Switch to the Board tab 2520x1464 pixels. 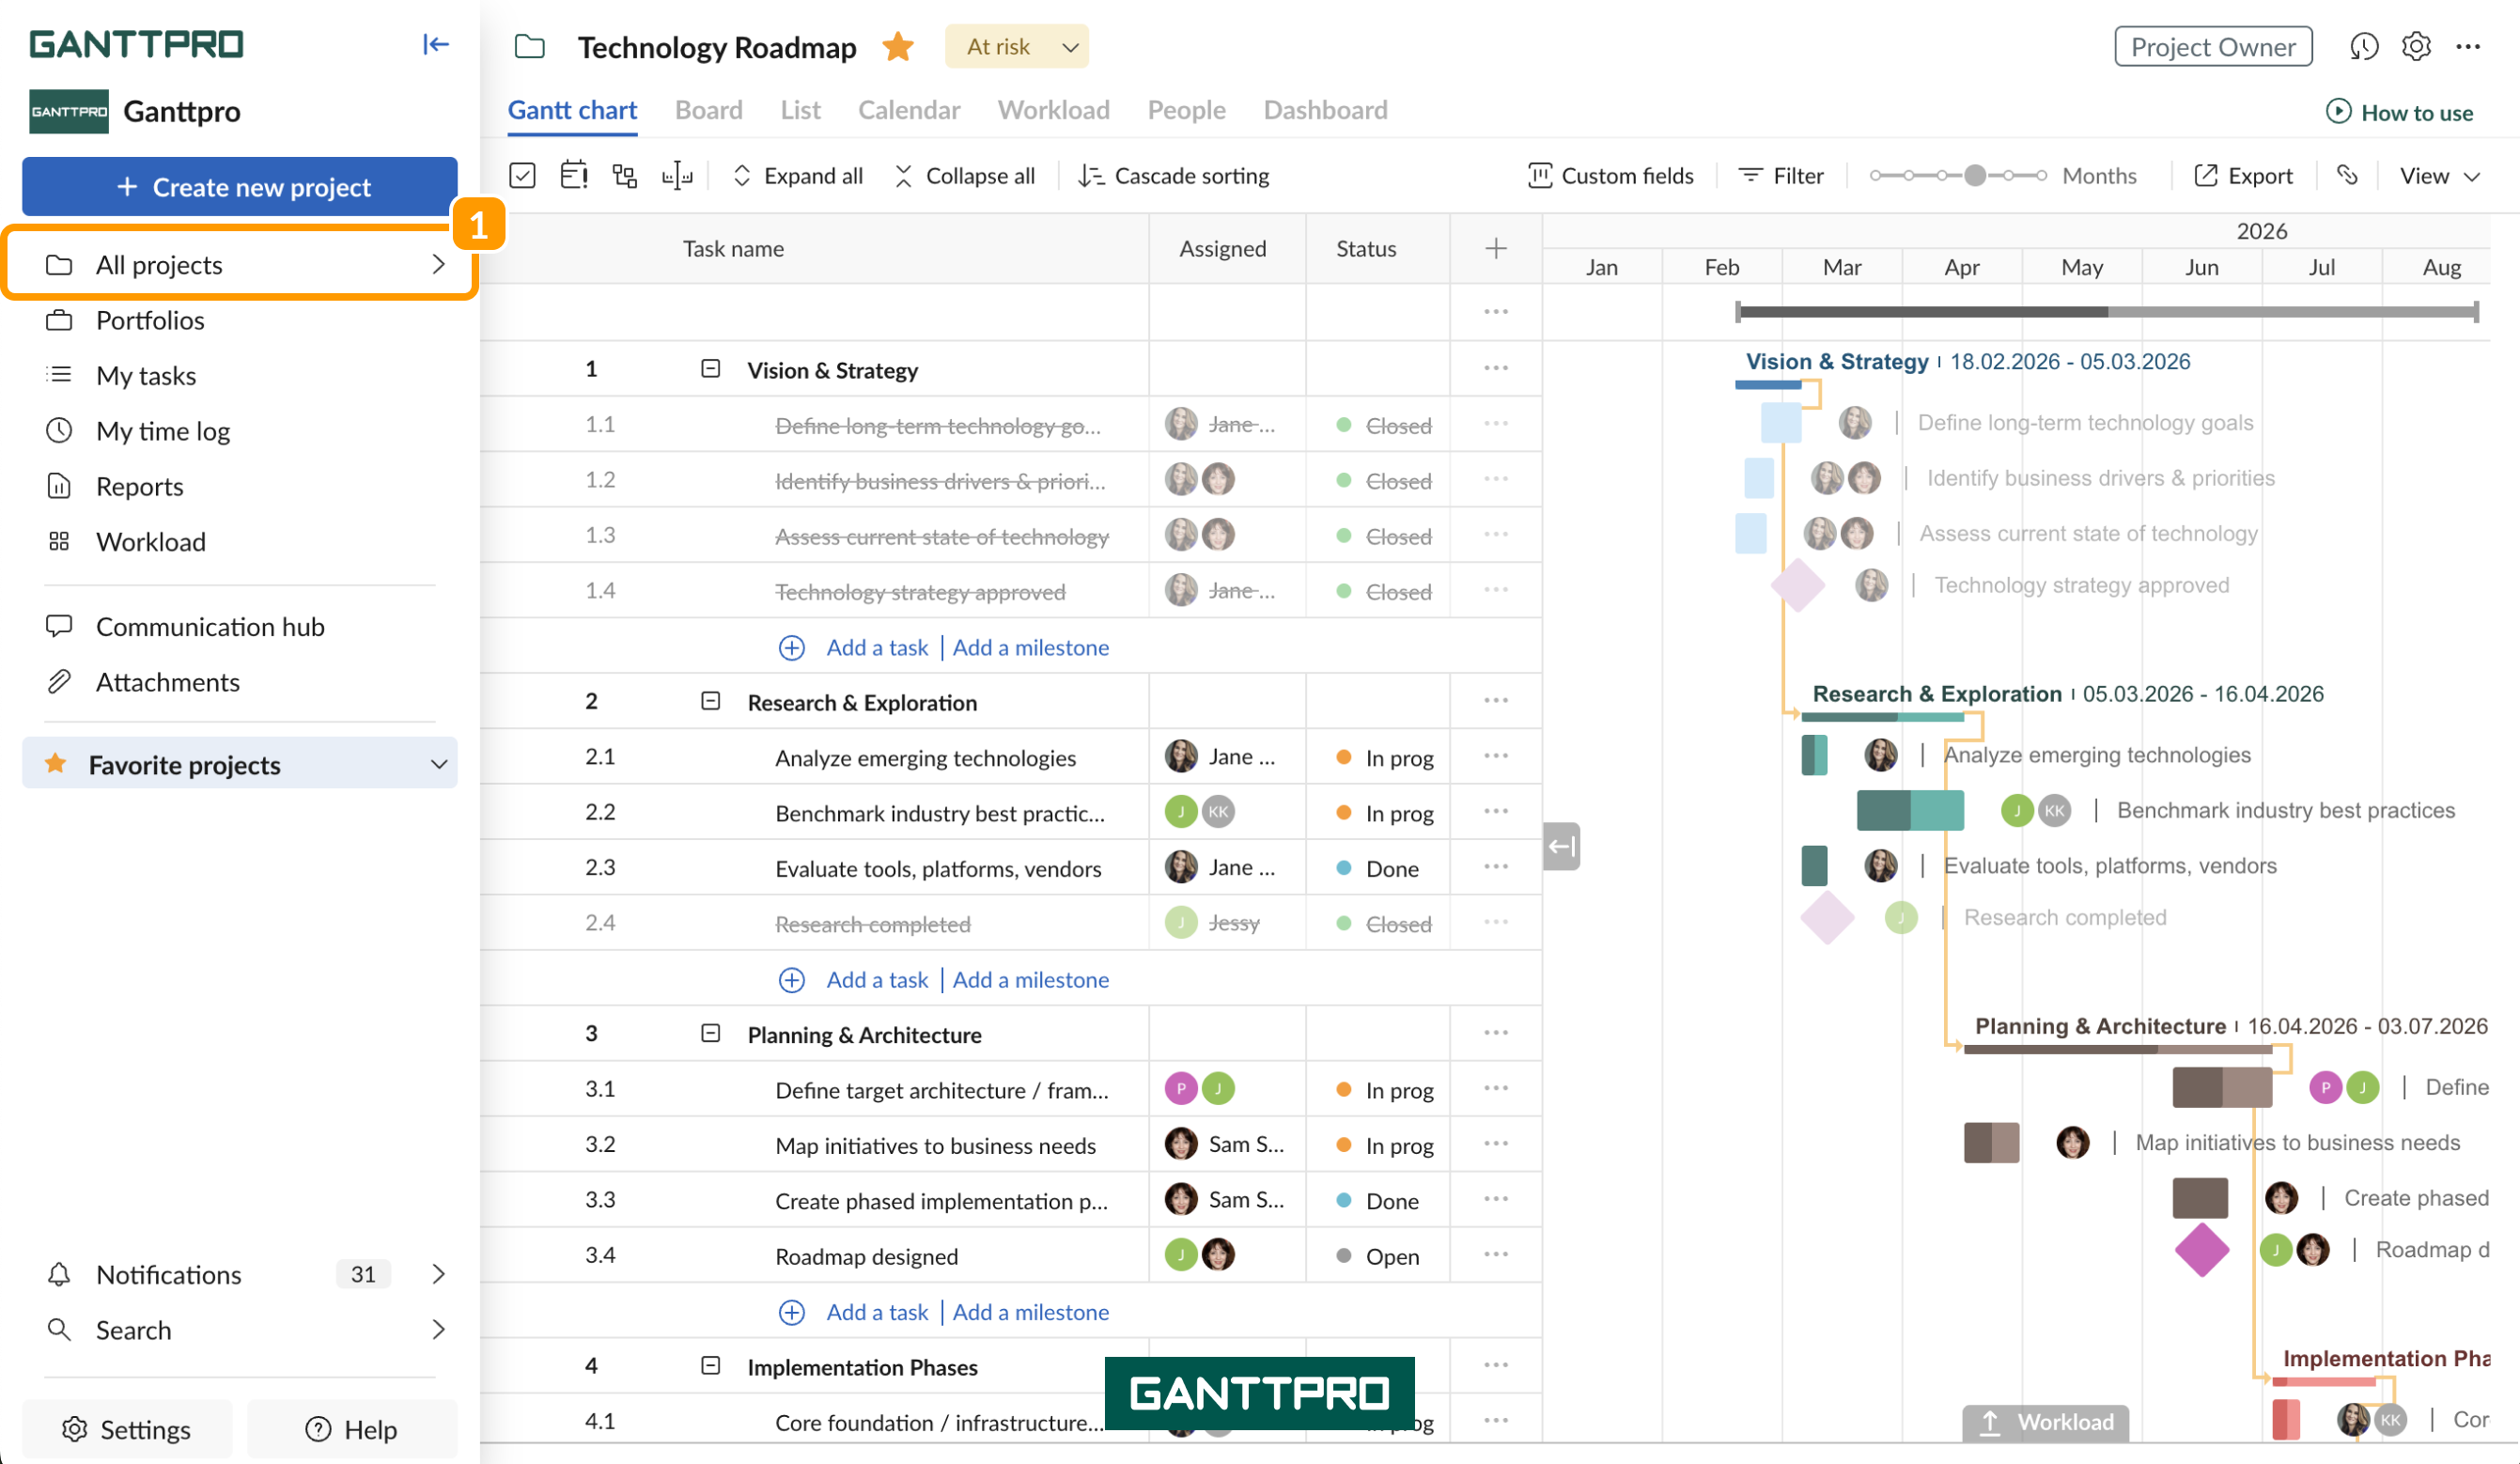click(x=708, y=110)
